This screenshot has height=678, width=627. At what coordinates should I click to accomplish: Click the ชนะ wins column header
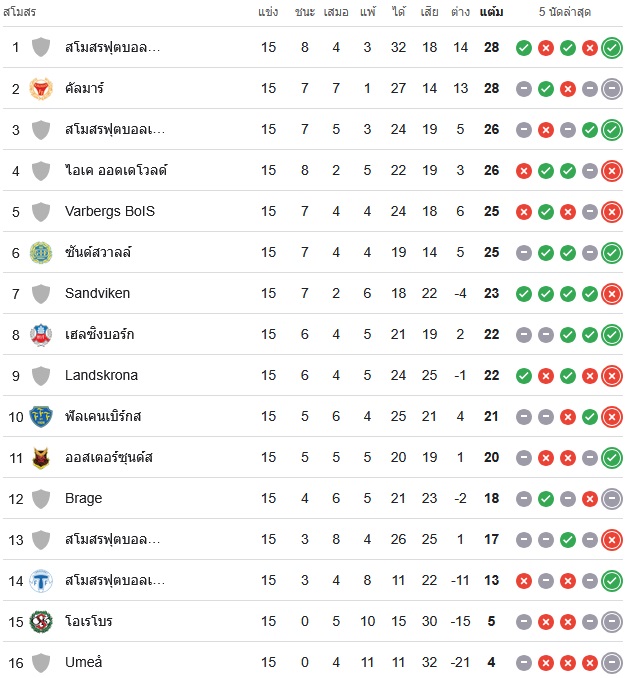pyautogui.click(x=305, y=12)
